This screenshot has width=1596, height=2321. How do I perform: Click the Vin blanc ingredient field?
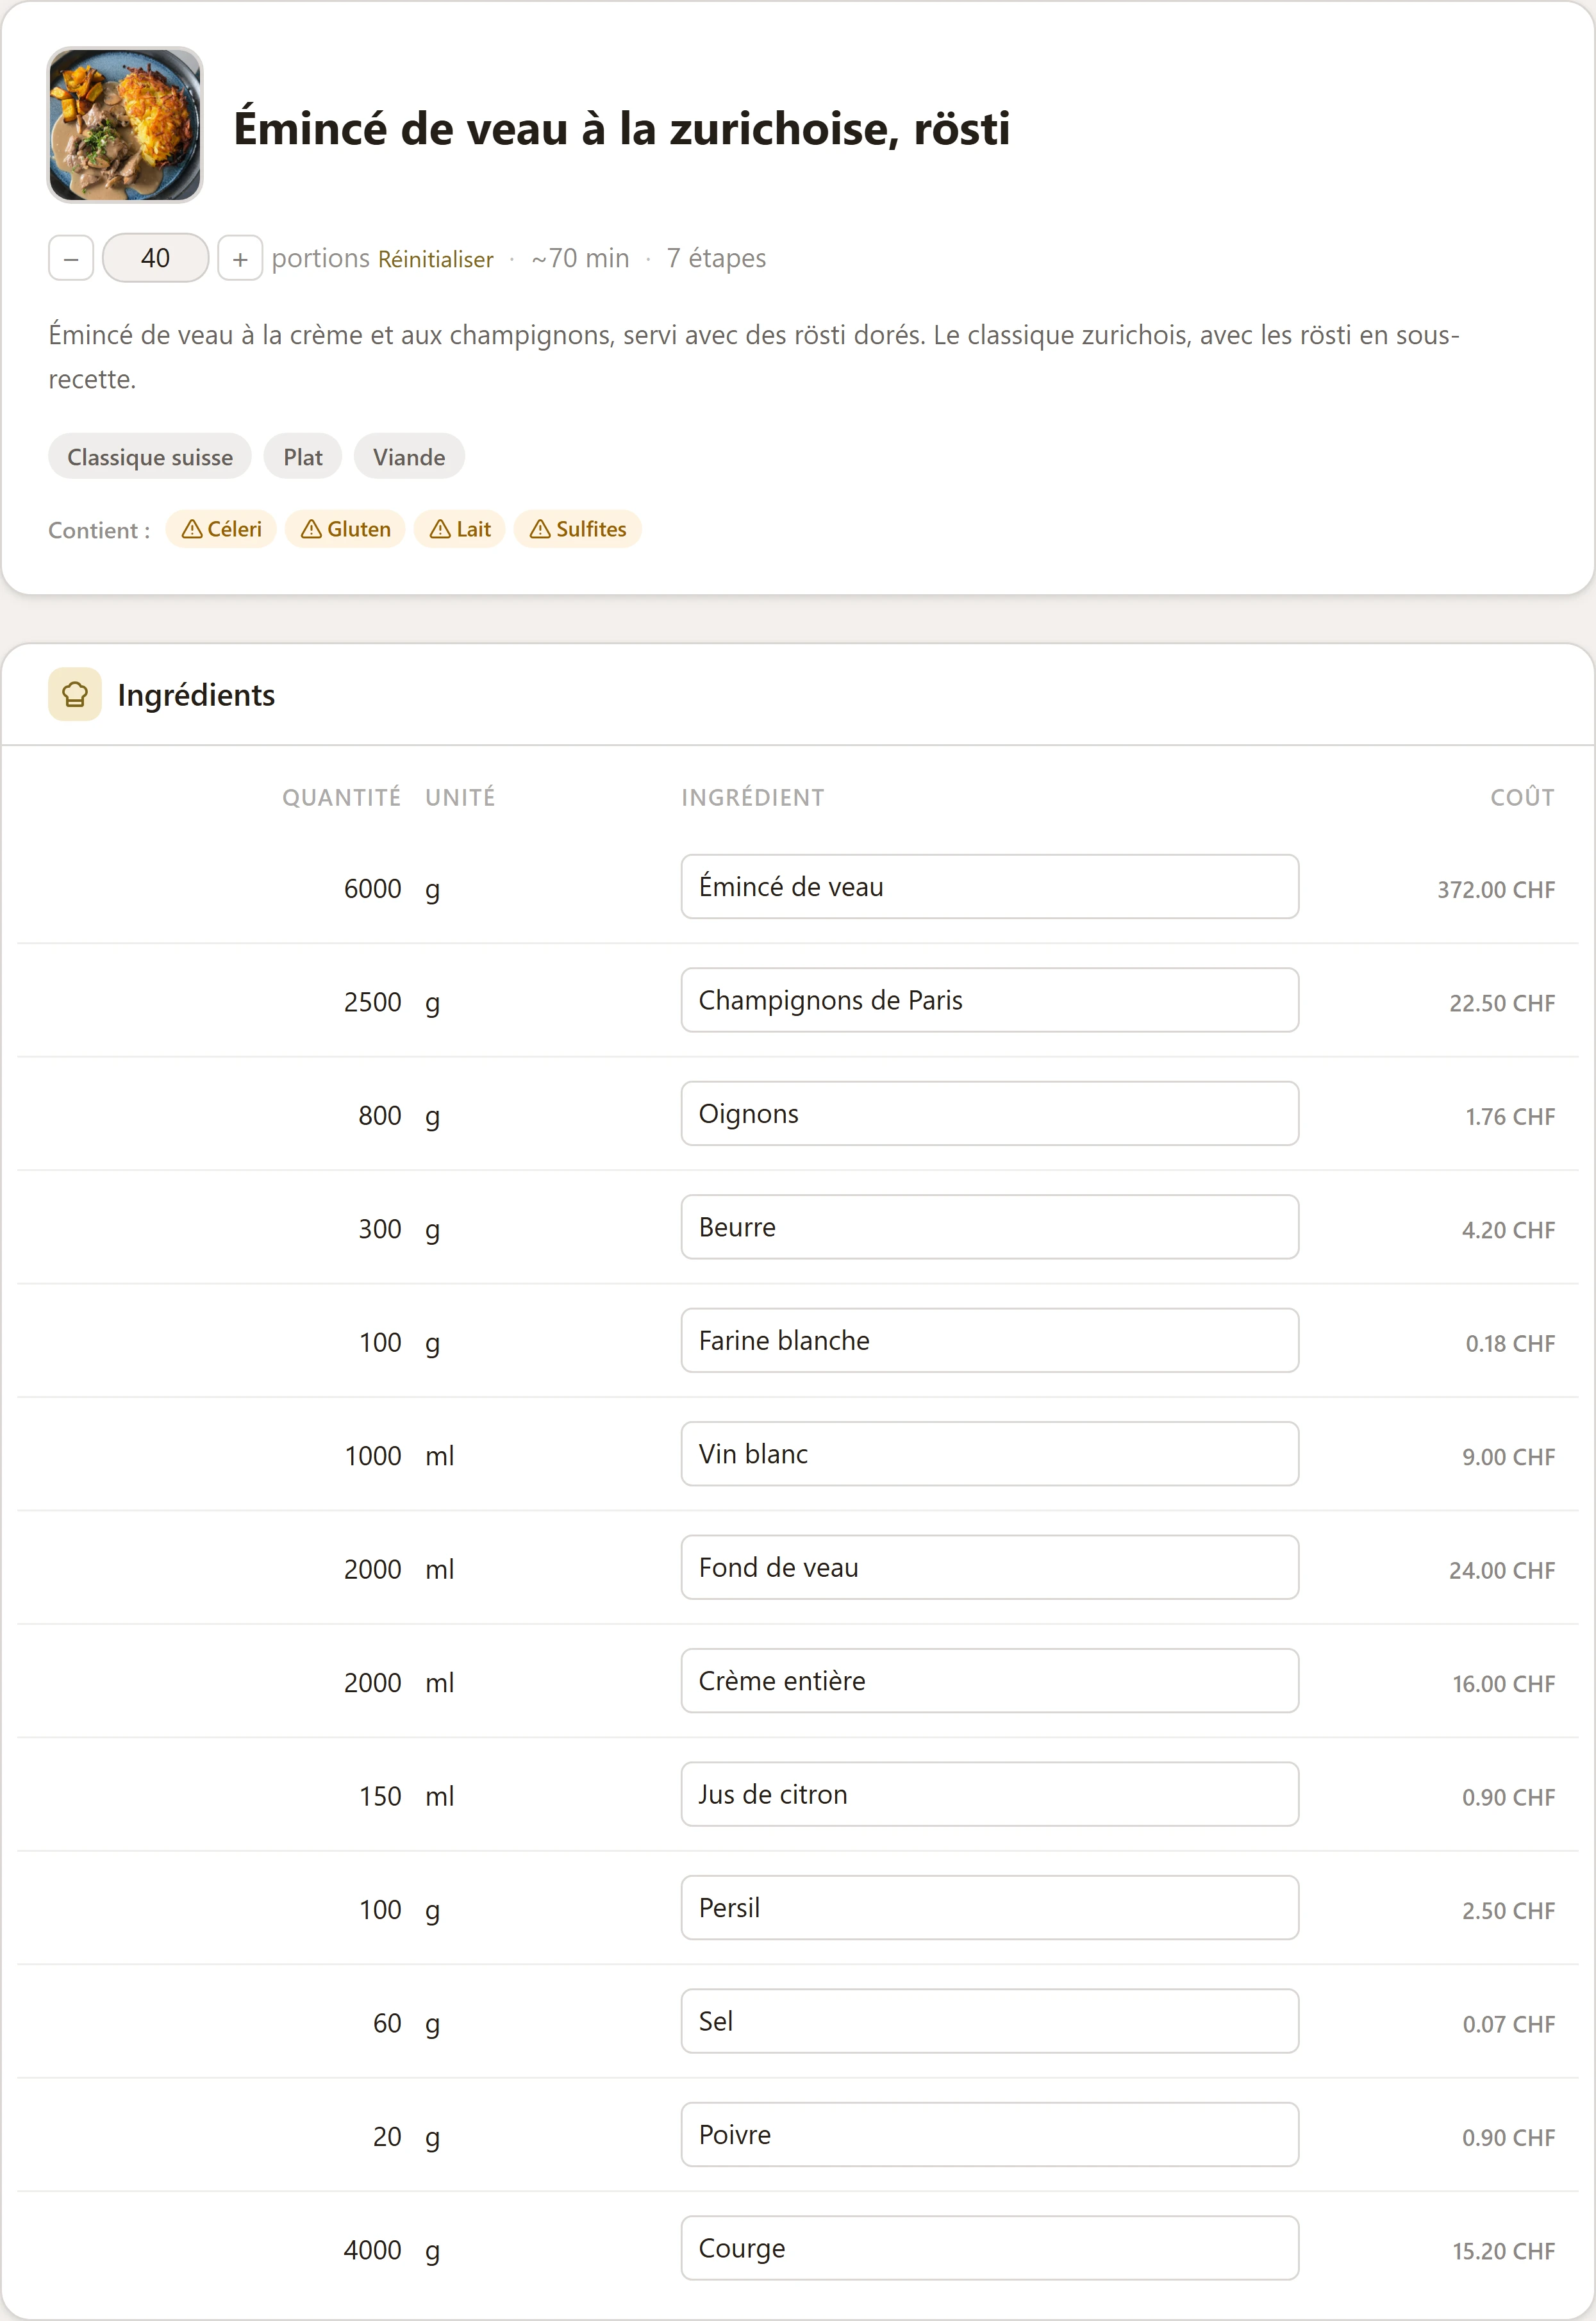[x=990, y=1454]
